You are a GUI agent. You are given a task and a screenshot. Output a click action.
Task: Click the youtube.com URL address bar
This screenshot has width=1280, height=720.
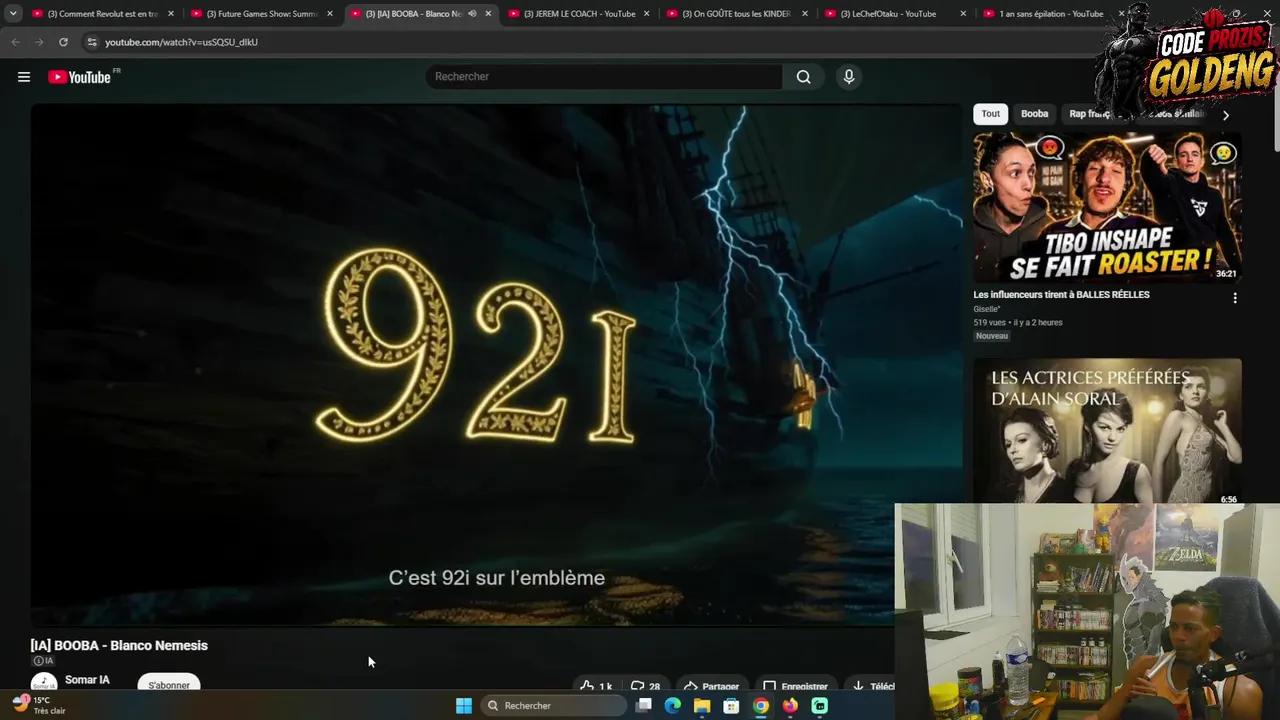[x=182, y=42]
